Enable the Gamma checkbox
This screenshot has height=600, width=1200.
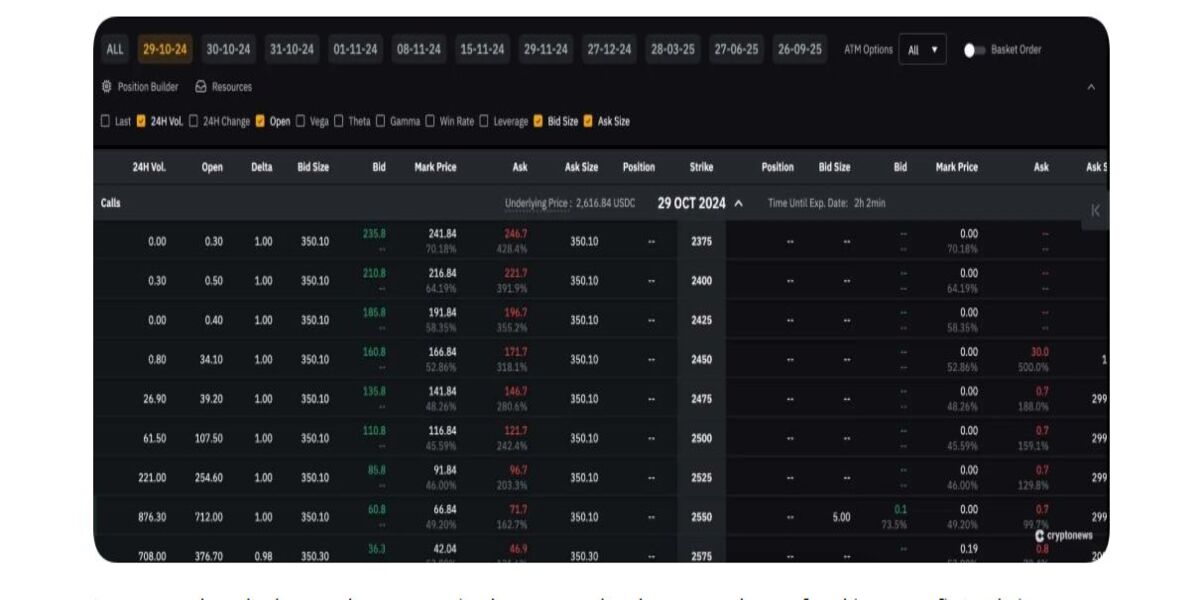[x=380, y=121]
